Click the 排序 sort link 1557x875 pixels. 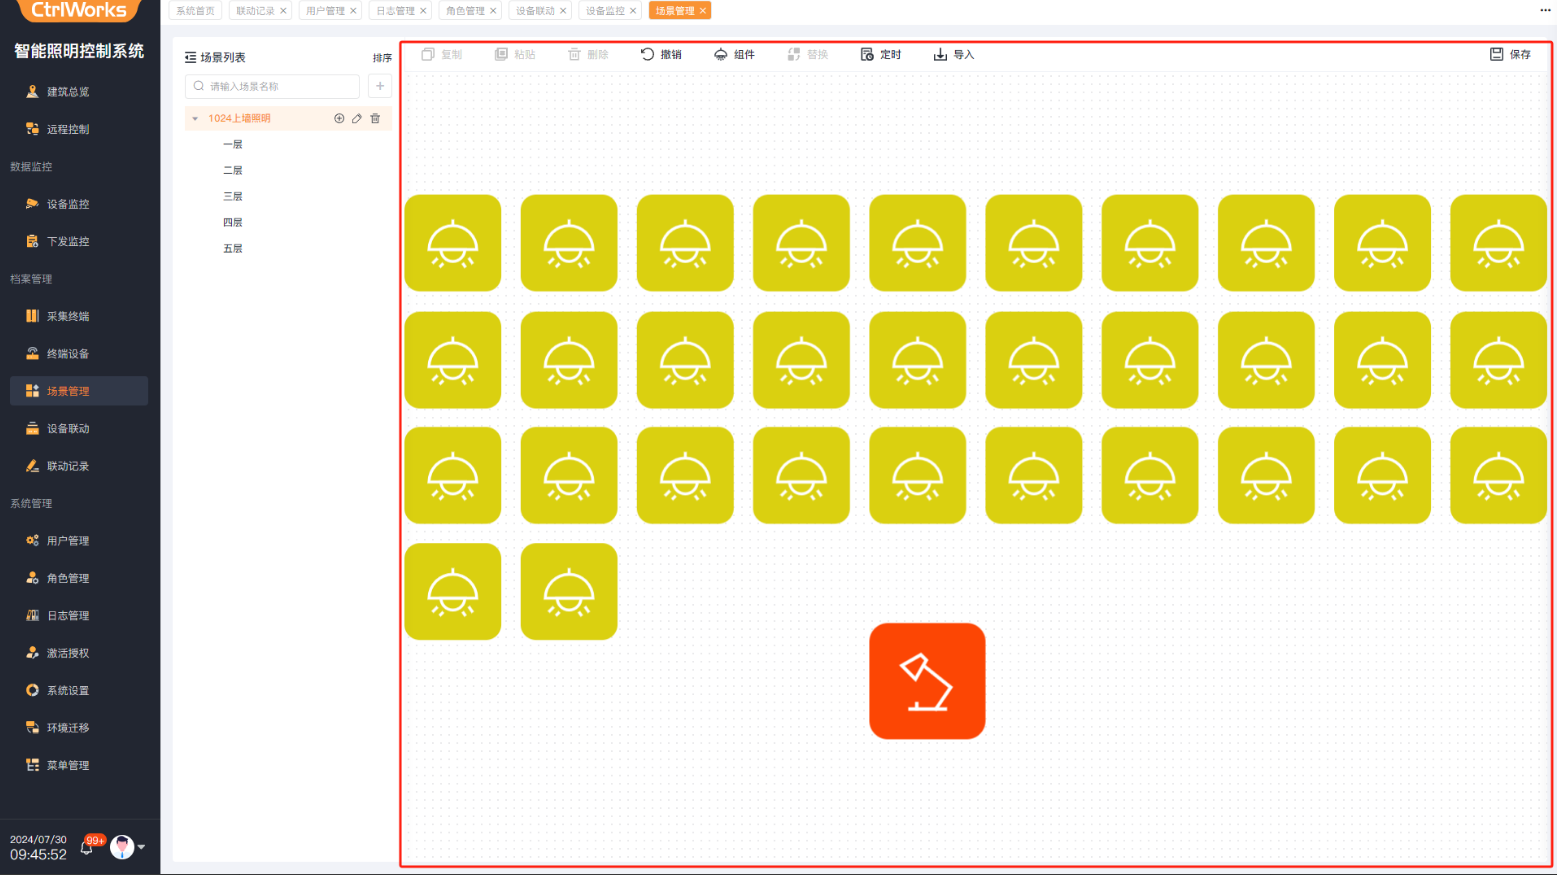(x=382, y=58)
